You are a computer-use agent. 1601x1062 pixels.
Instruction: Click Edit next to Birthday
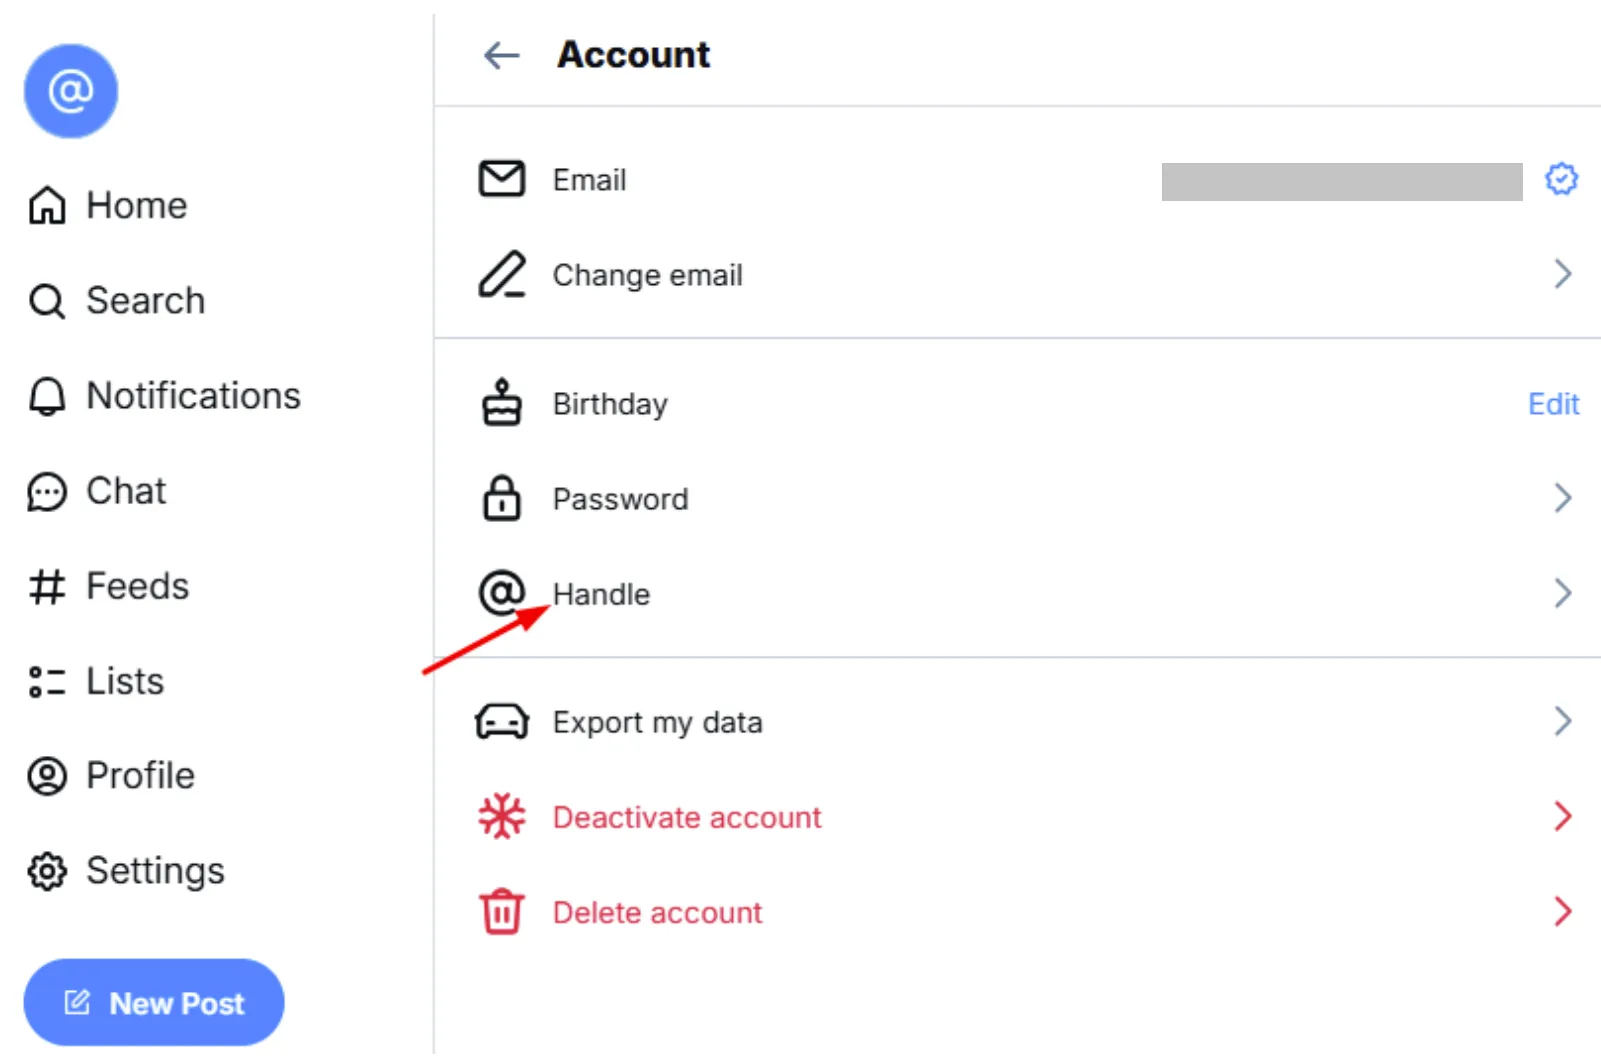pyautogui.click(x=1553, y=404)
